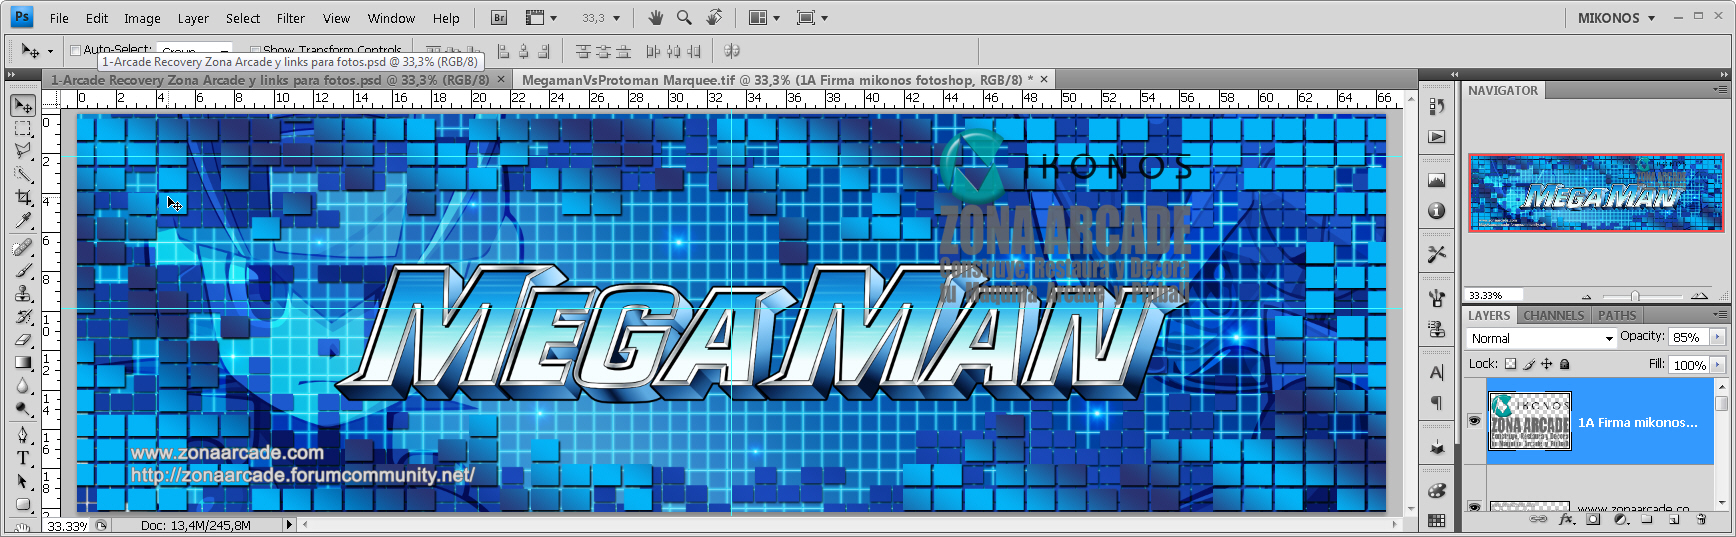Select the Move tool in toolbox
This screenshot has height=537, width=1736.
click(x=22, y=105)
